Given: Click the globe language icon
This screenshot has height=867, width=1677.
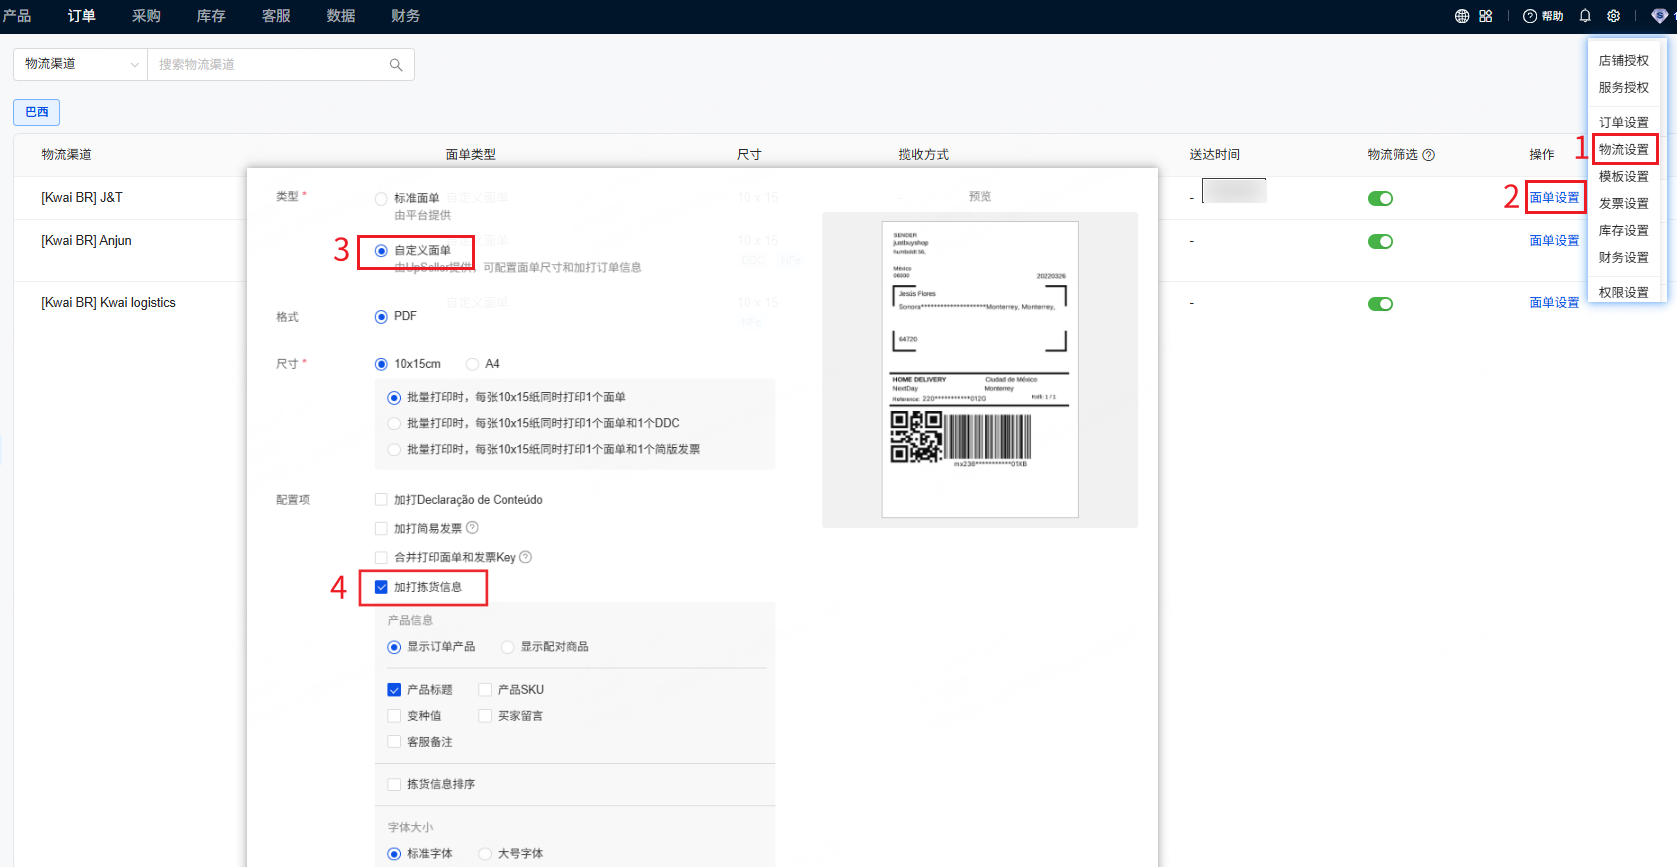Looking at the screenshot, I should 1462,16.
